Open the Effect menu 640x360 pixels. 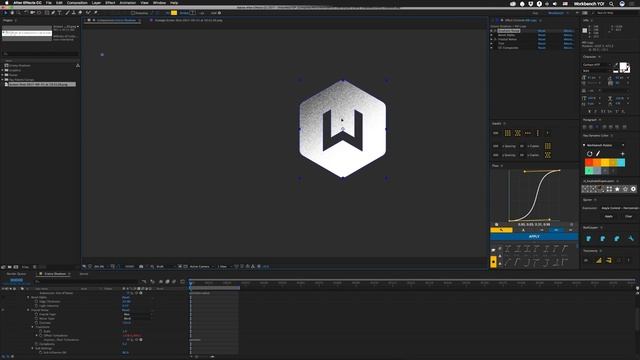pos(110,3)
